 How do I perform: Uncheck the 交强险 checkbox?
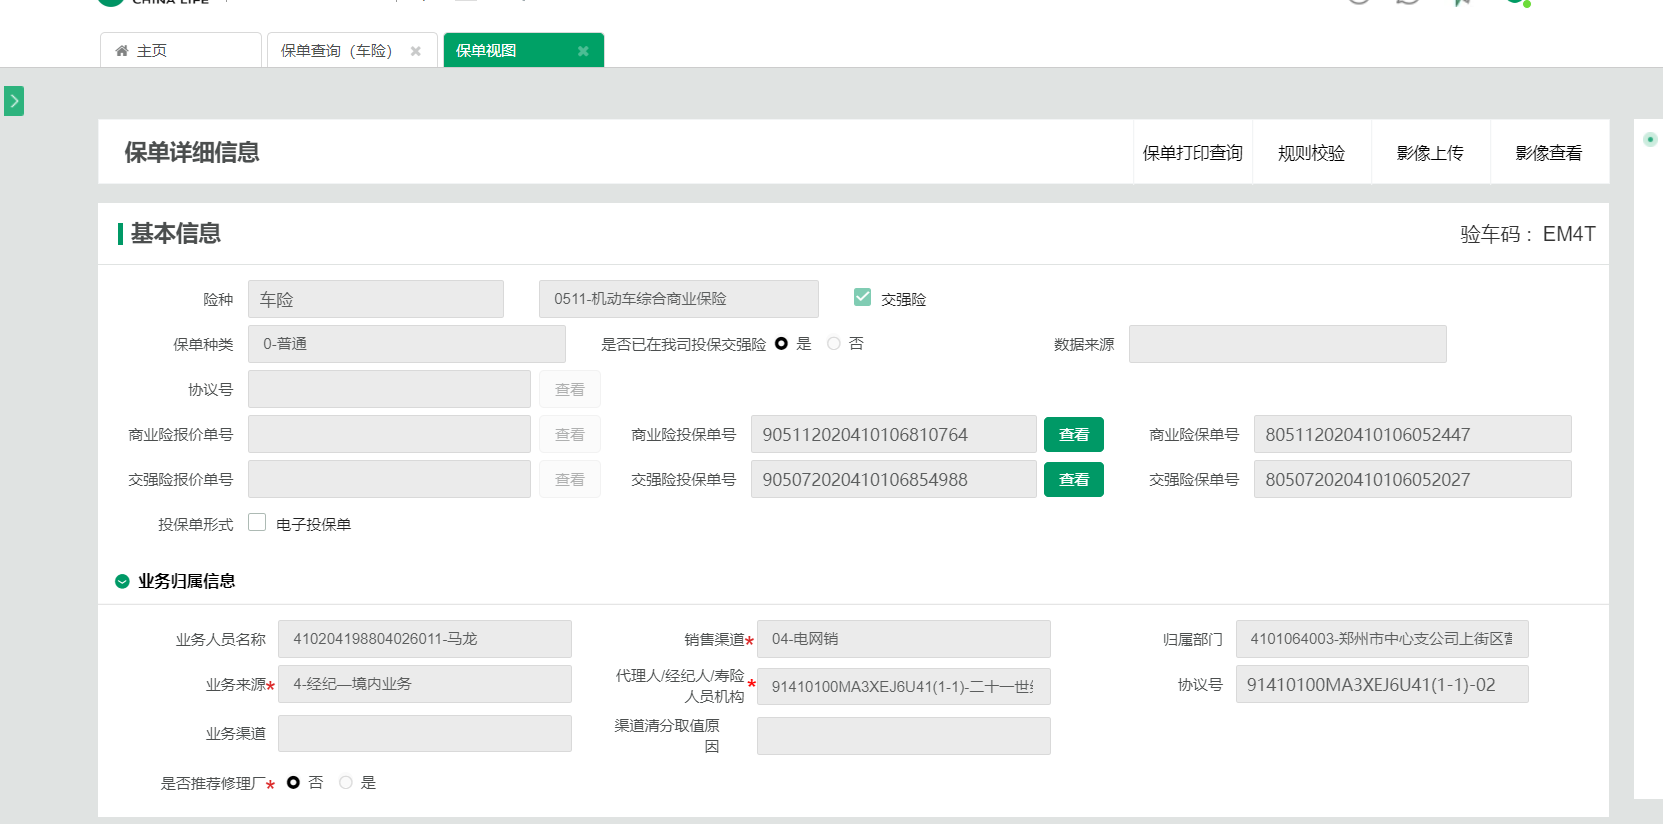(x=862, y=297)
